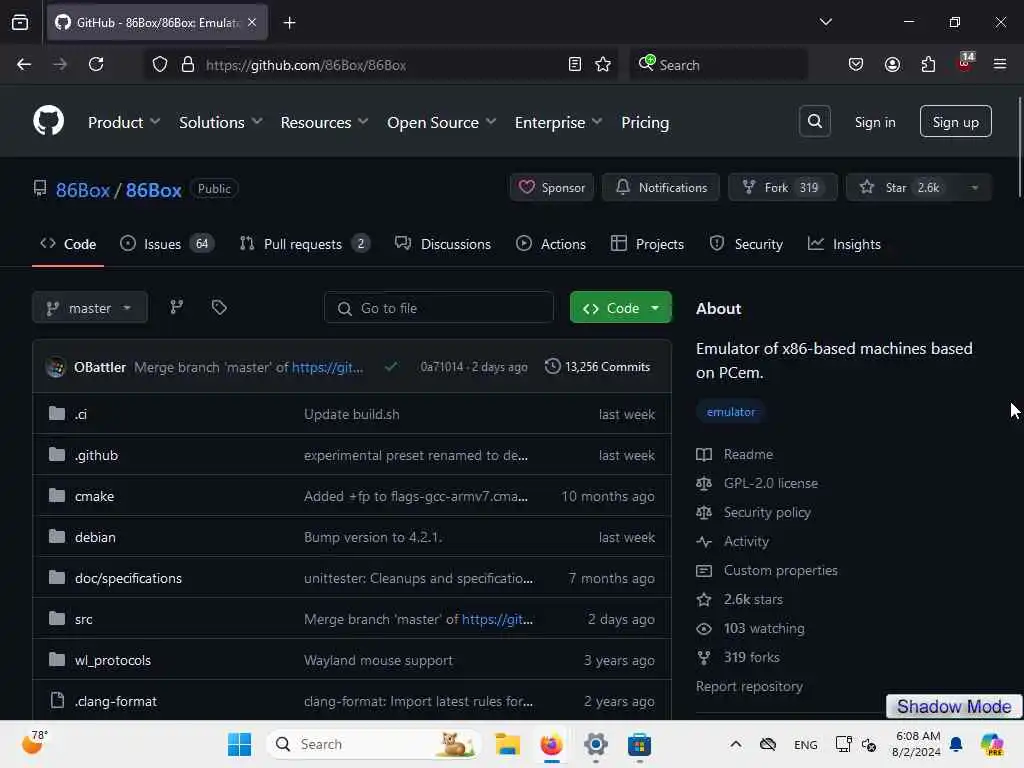Star the 86Box repository

[902, 187]
